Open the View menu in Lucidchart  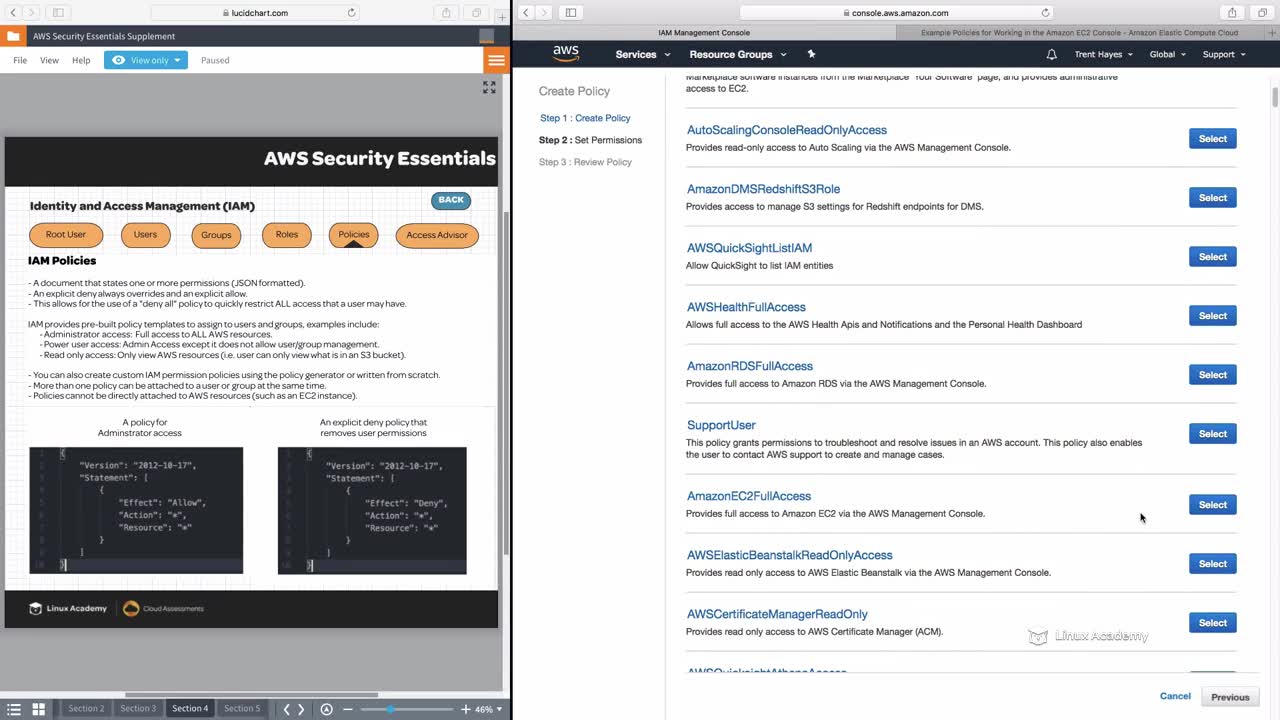tap(49, 60)
